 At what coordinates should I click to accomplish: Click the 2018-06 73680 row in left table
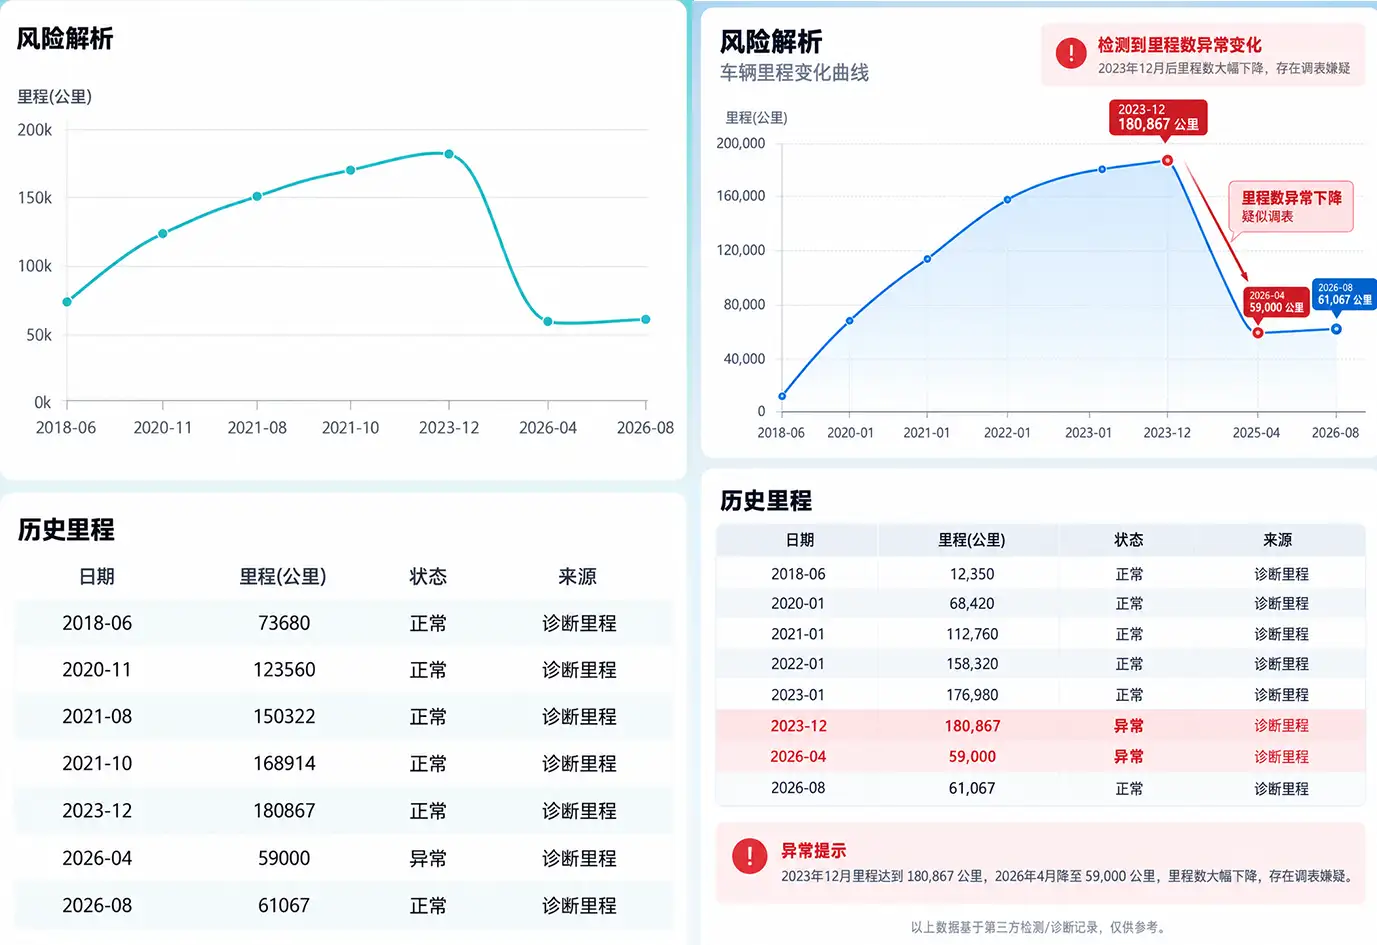[343, 623]
